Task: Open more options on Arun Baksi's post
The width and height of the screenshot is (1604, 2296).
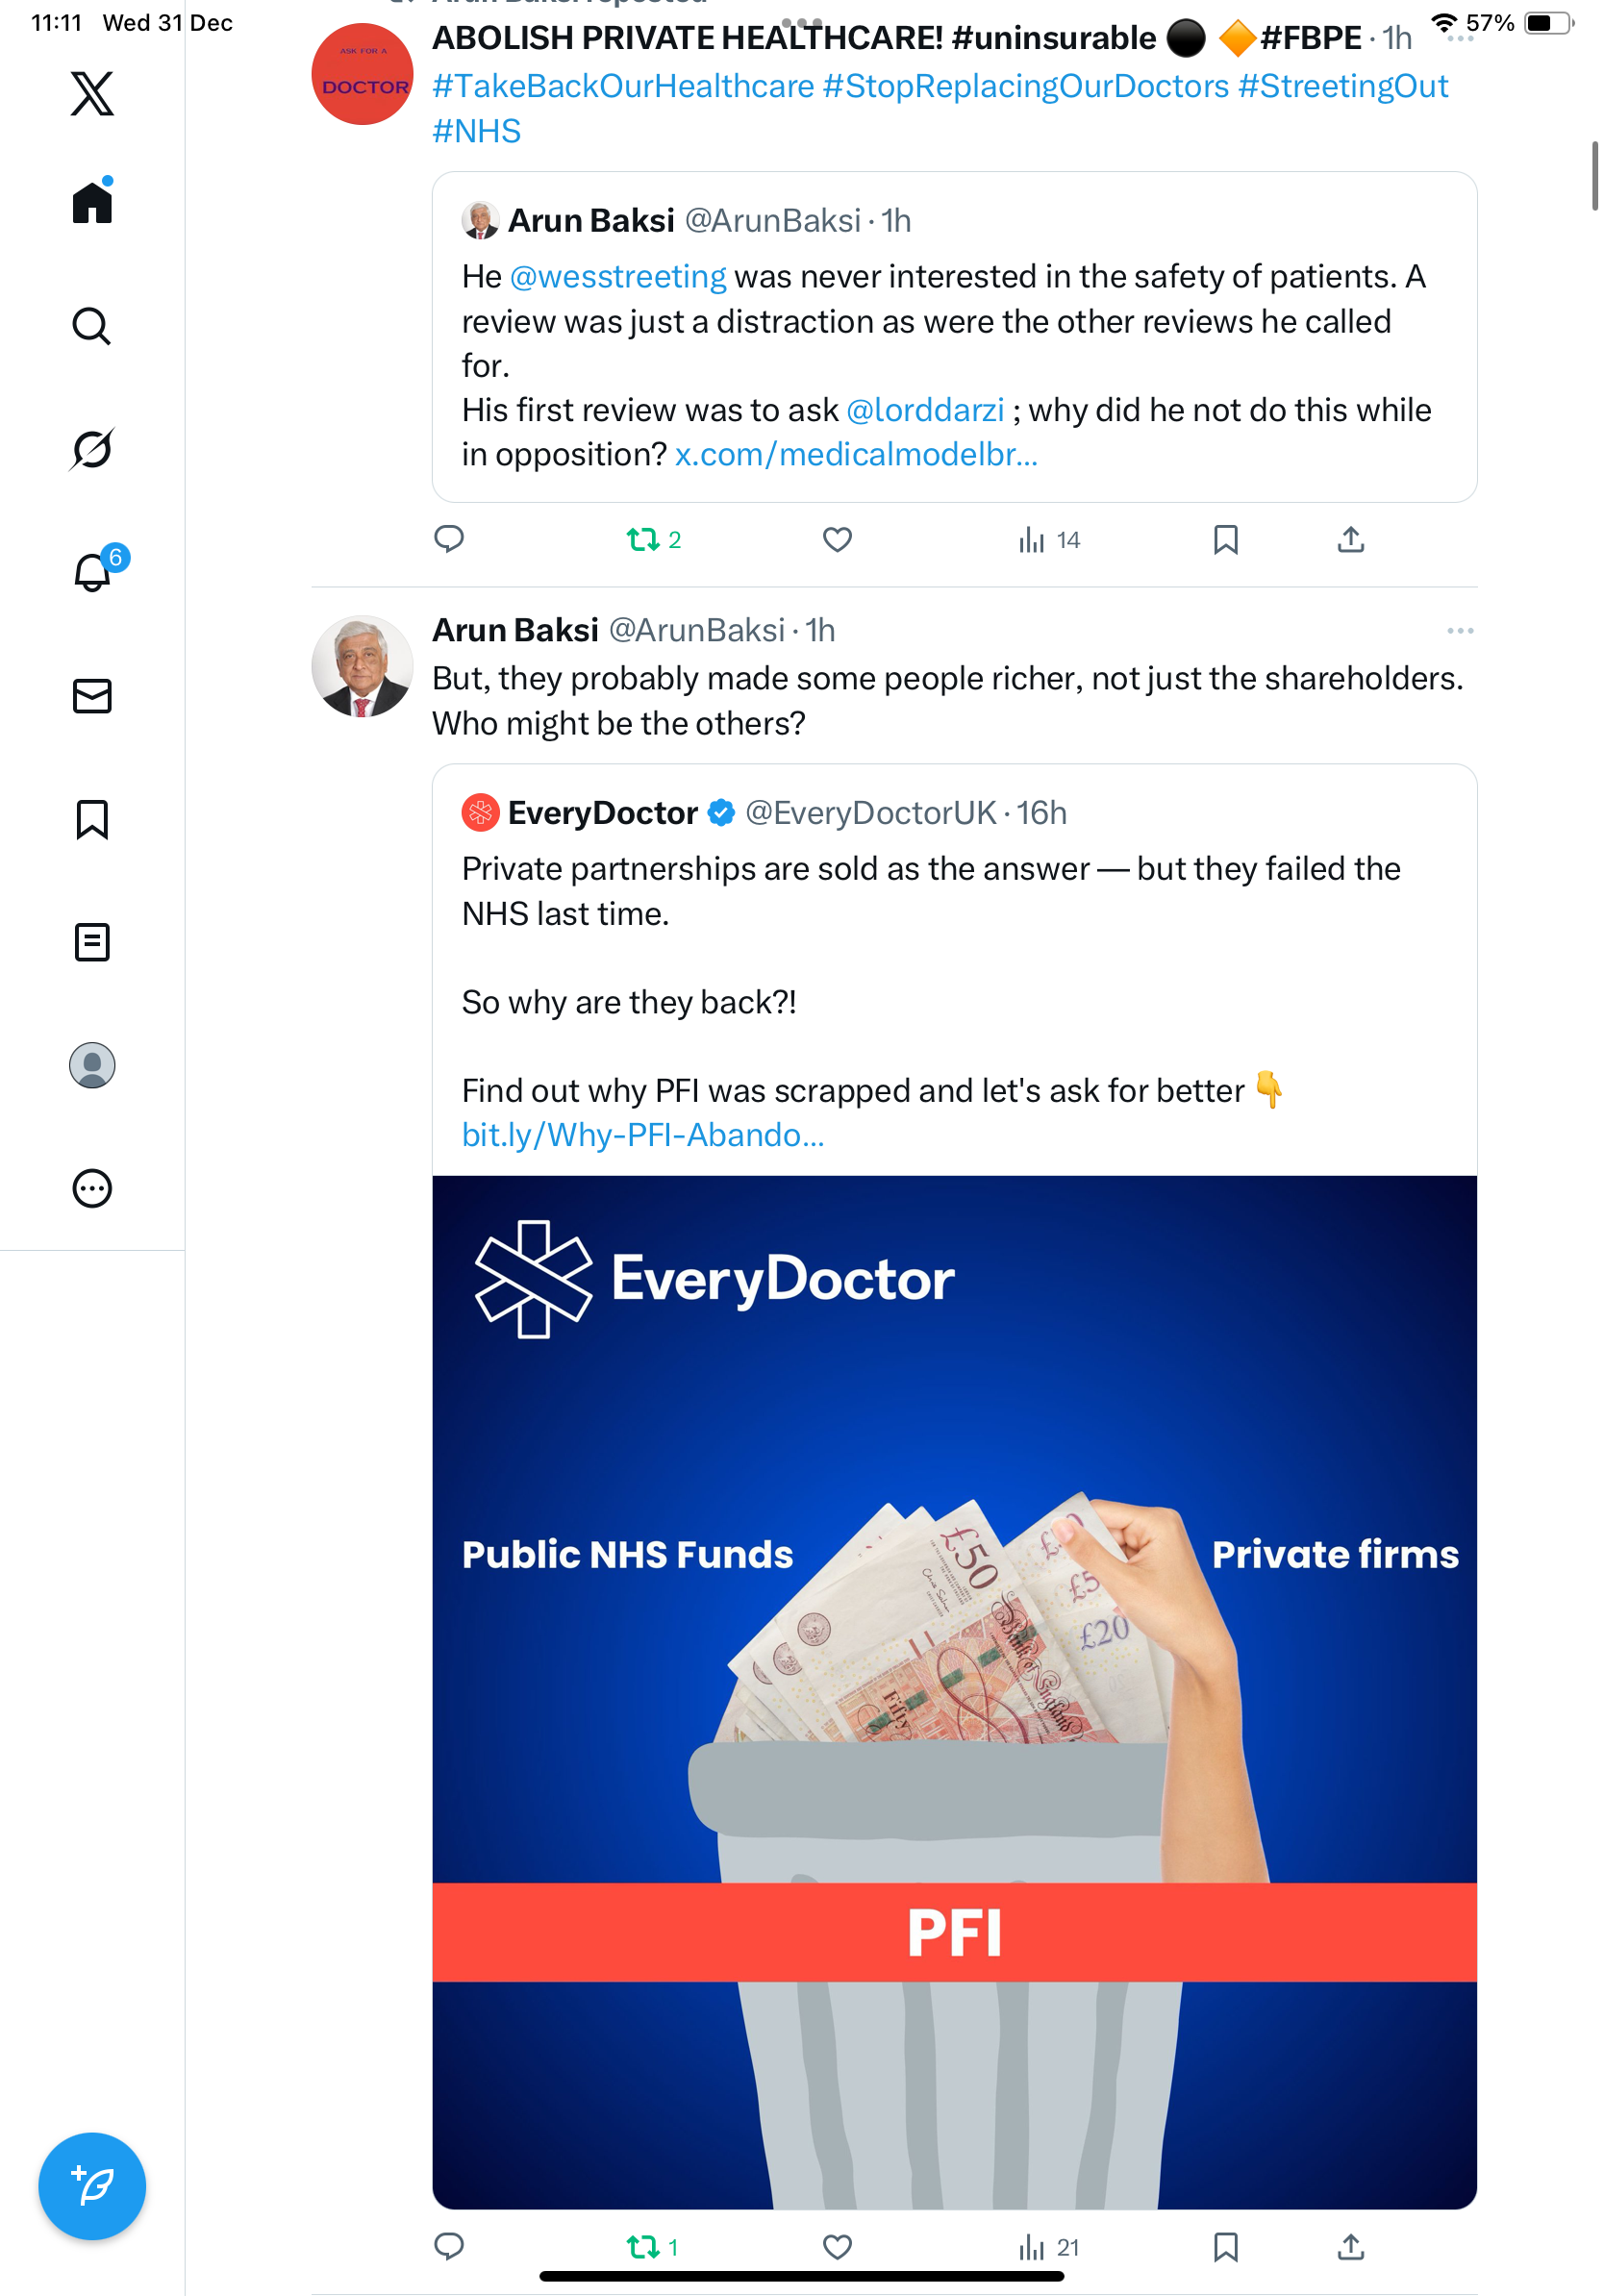Action: point(1460,630)
